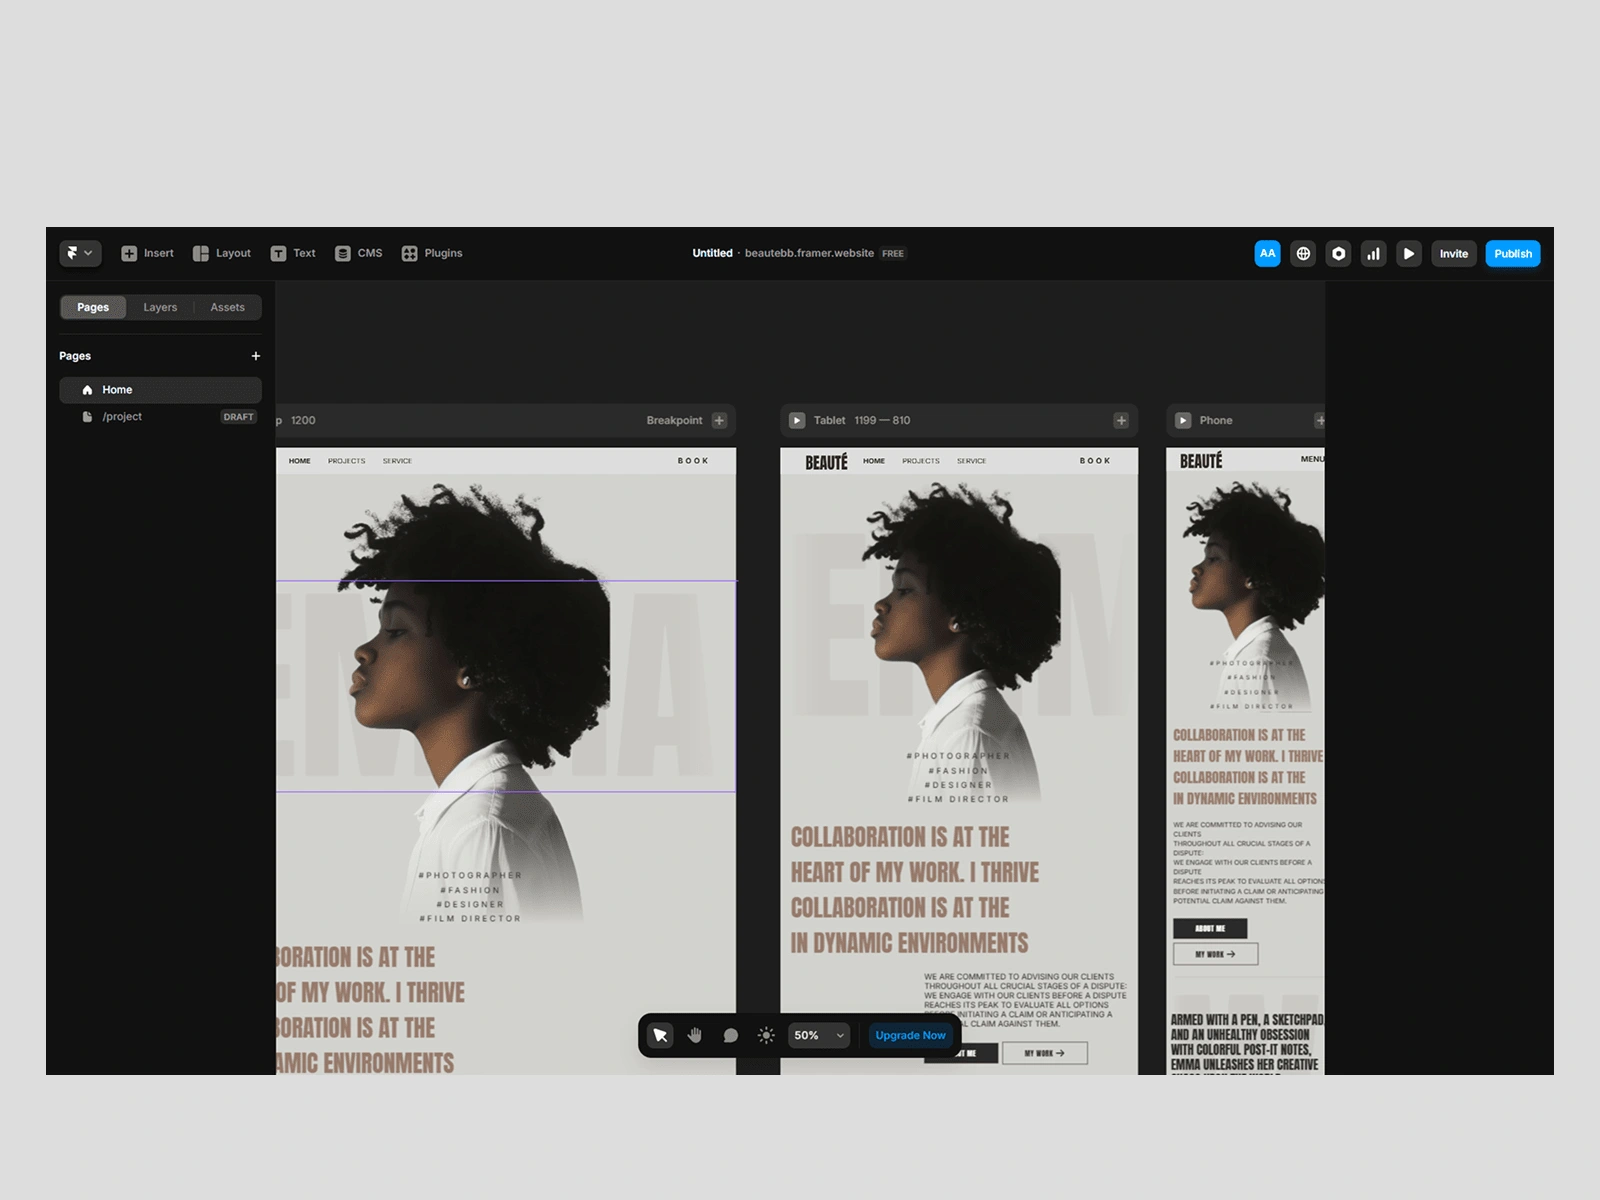Image resolution: width=1600 pixels, height=1200 pixels.
Task: Select the Text tool
Action: click(292, 253)
